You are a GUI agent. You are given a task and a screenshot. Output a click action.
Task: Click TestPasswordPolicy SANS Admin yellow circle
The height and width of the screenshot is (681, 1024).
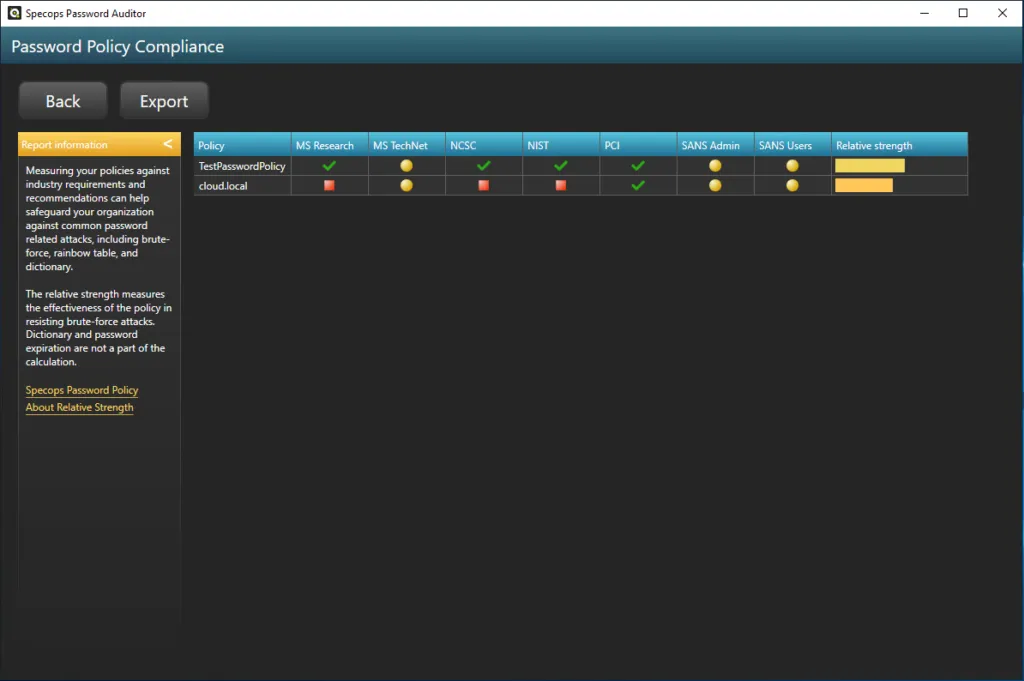pos(715,165)
